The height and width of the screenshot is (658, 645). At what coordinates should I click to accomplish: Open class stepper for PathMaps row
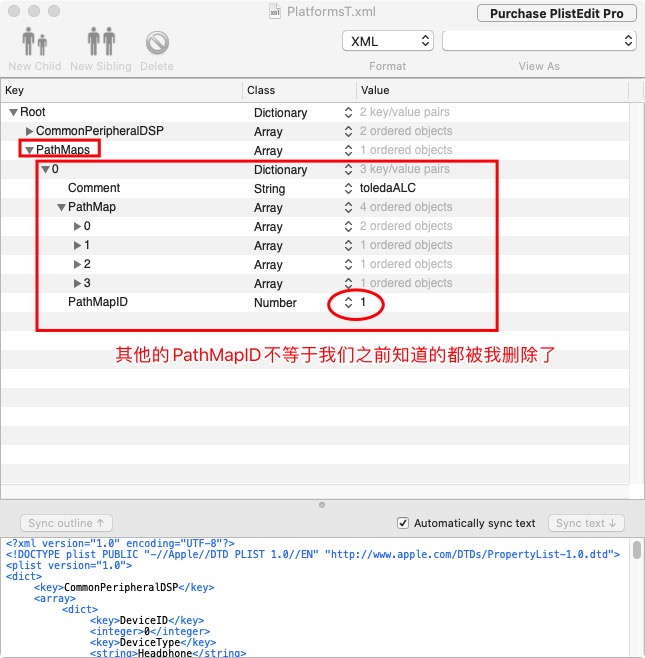pyautogui.click(x=348, y=150)
